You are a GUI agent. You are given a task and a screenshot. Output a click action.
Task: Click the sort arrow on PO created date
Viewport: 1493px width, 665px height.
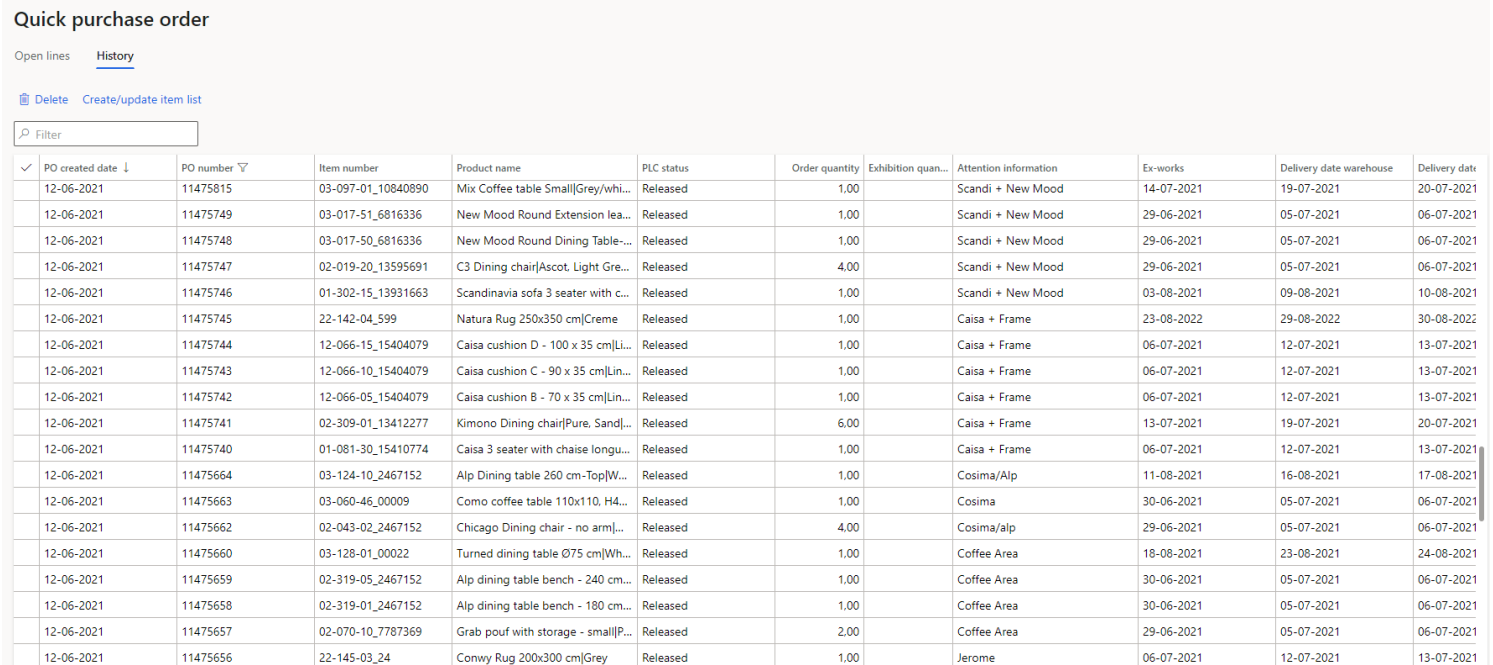coord(126,168)
